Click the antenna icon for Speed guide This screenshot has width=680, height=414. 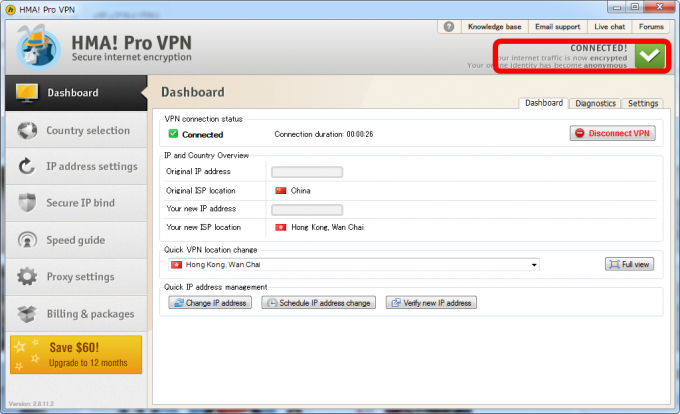(27, 240)
